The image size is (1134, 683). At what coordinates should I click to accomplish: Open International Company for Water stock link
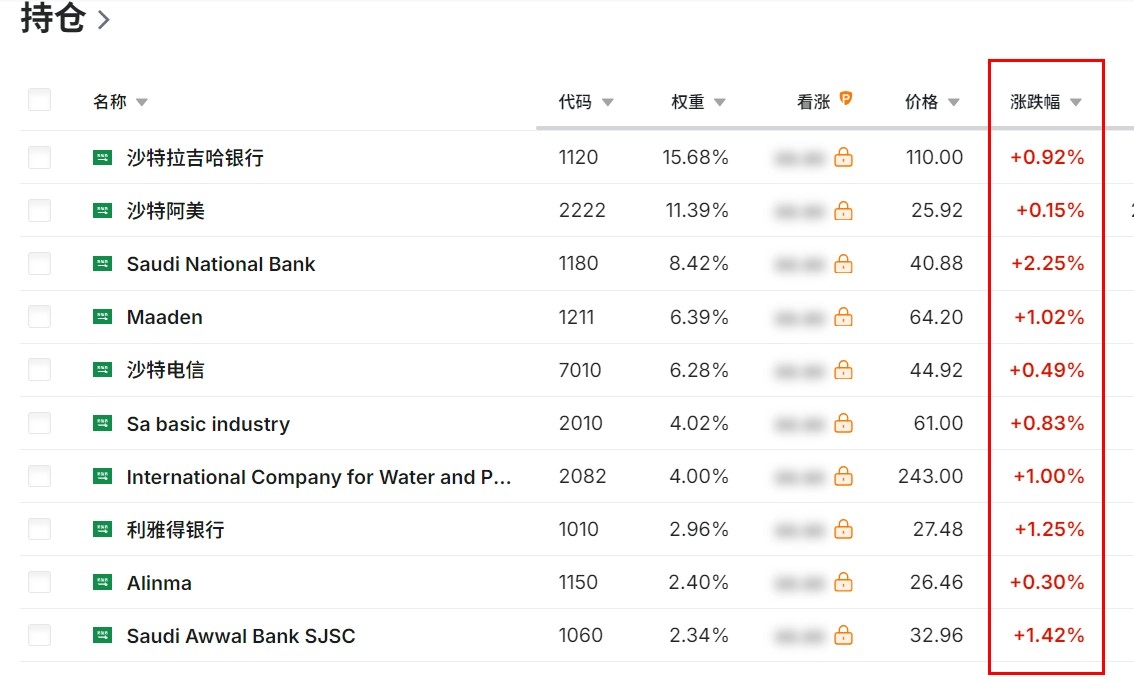[319, 477]
